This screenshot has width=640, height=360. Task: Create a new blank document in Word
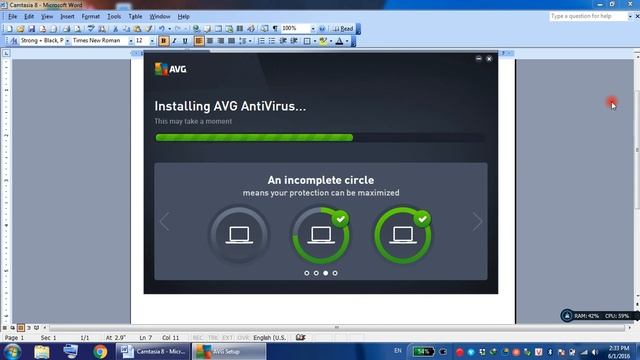point(9,29)
